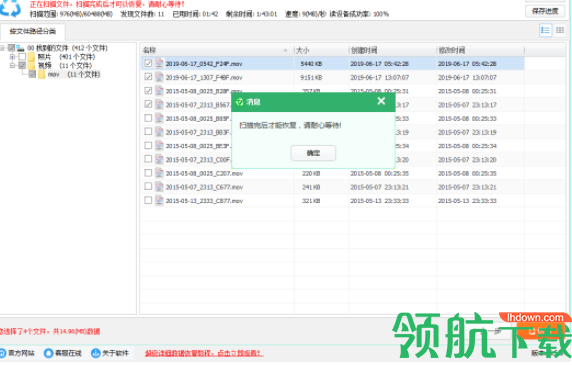Expand the 照片 folder node
The height and width of the screenshot is (365, 572).
12,57
